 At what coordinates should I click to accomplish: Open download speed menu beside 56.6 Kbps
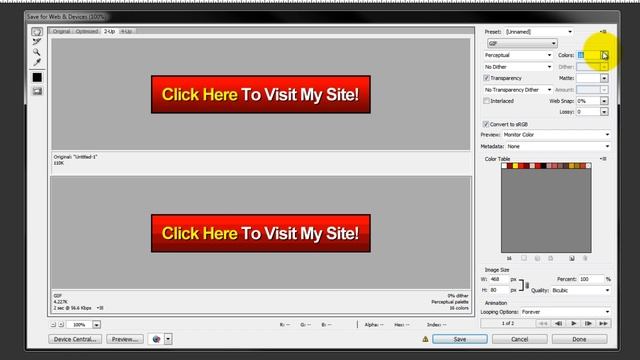(100, 308)
